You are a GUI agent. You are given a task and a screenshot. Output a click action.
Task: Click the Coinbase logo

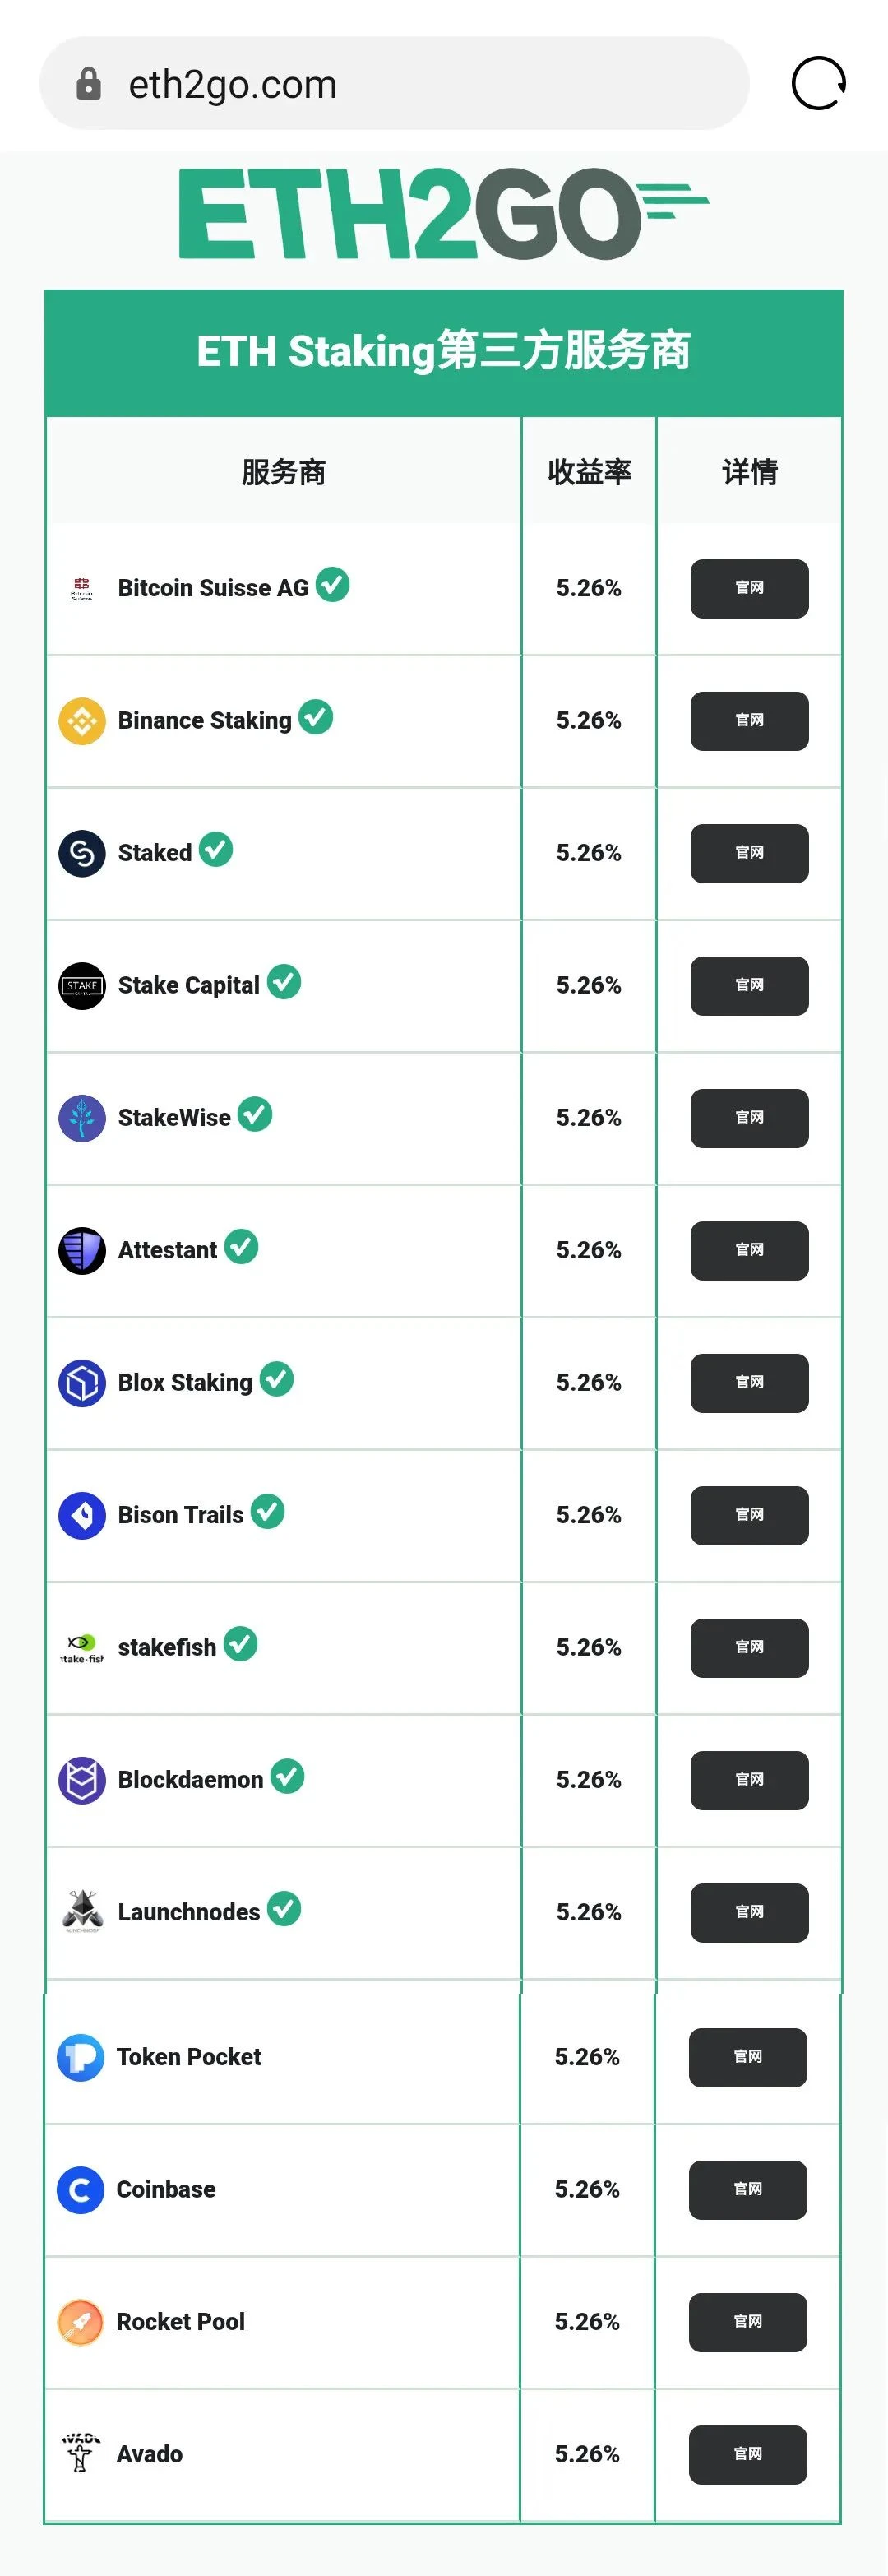pyautogui.click(x=82, y=2189)
